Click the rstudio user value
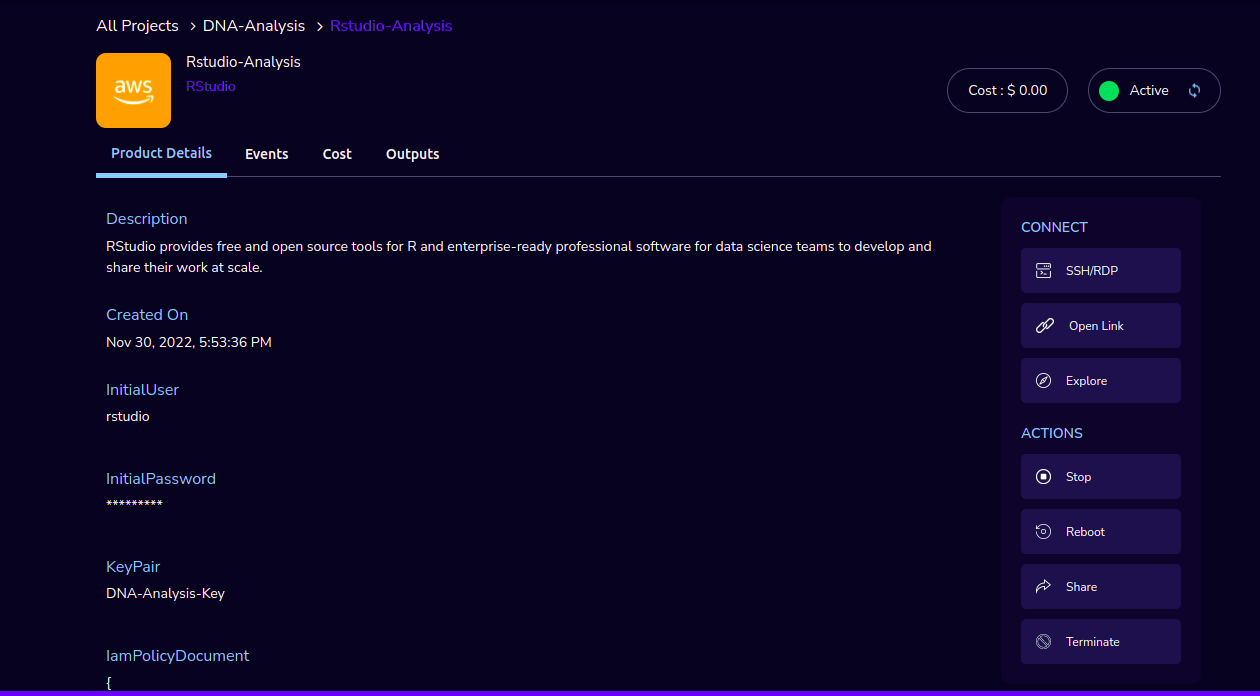Screen dimensions: 1260x696 point(128,416)
